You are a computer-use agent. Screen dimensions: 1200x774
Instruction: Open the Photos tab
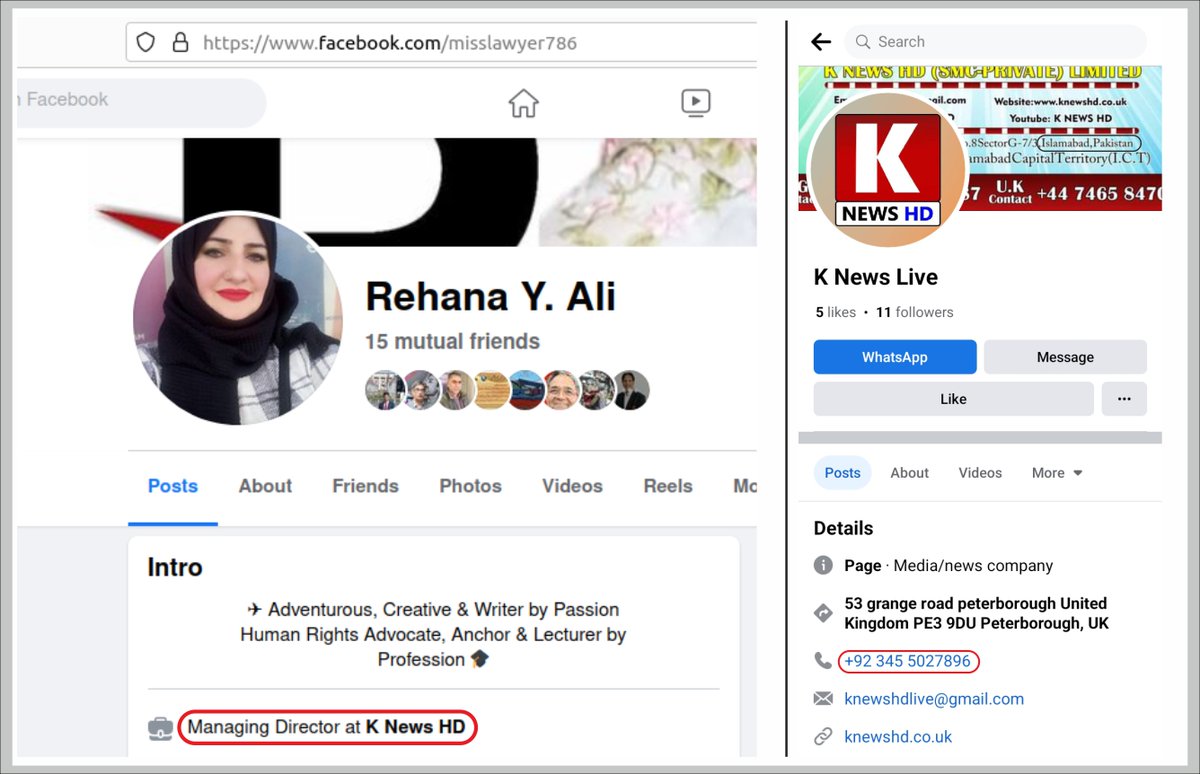(x=470, y=486)
